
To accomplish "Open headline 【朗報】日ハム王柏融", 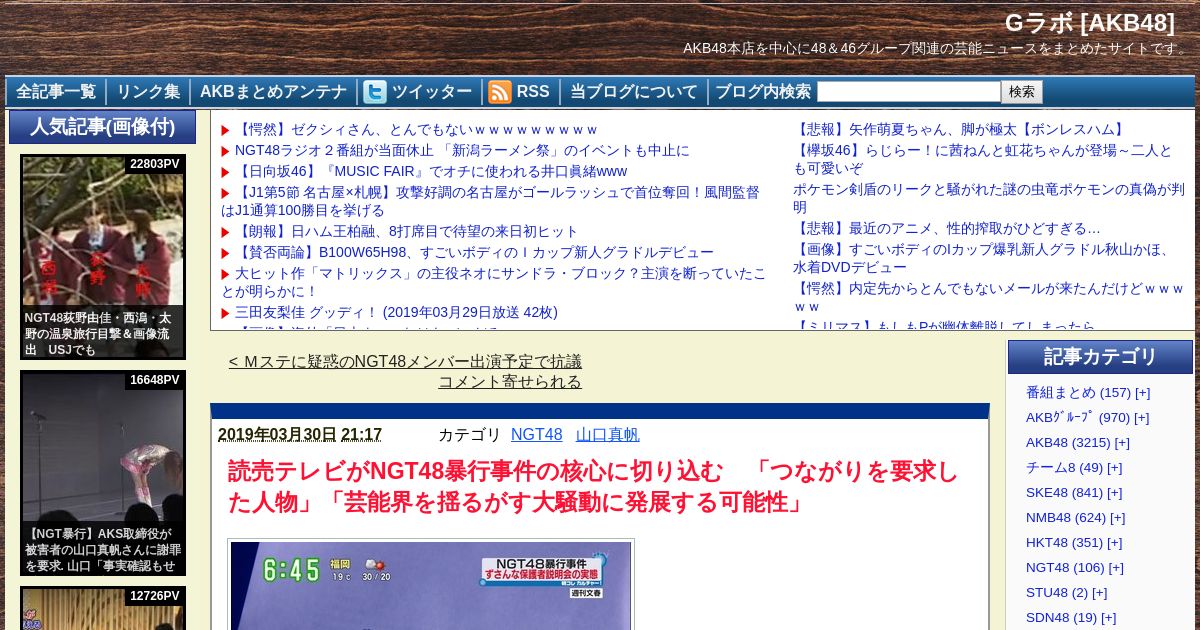I will pos(407,232).
